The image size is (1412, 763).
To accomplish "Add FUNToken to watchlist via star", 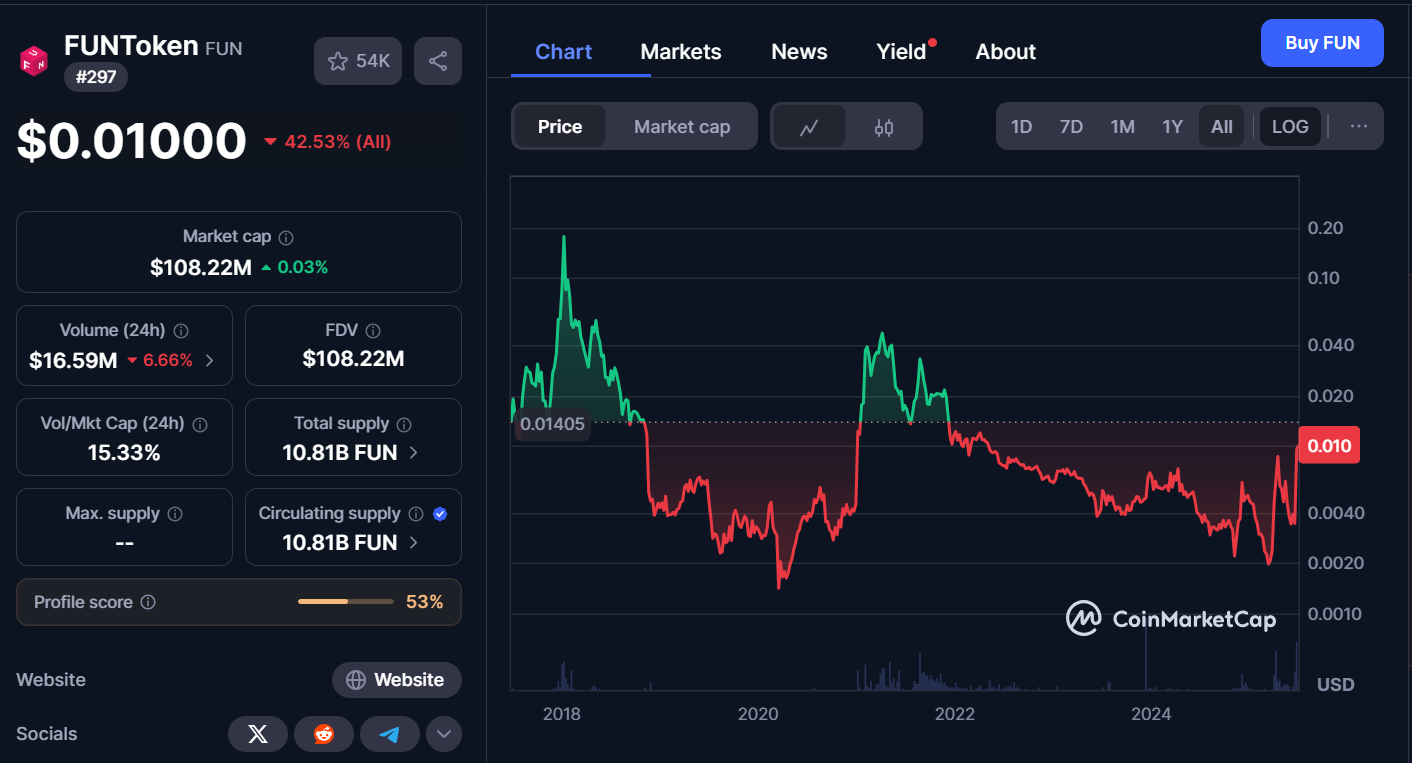I will (x=358, y=61).
